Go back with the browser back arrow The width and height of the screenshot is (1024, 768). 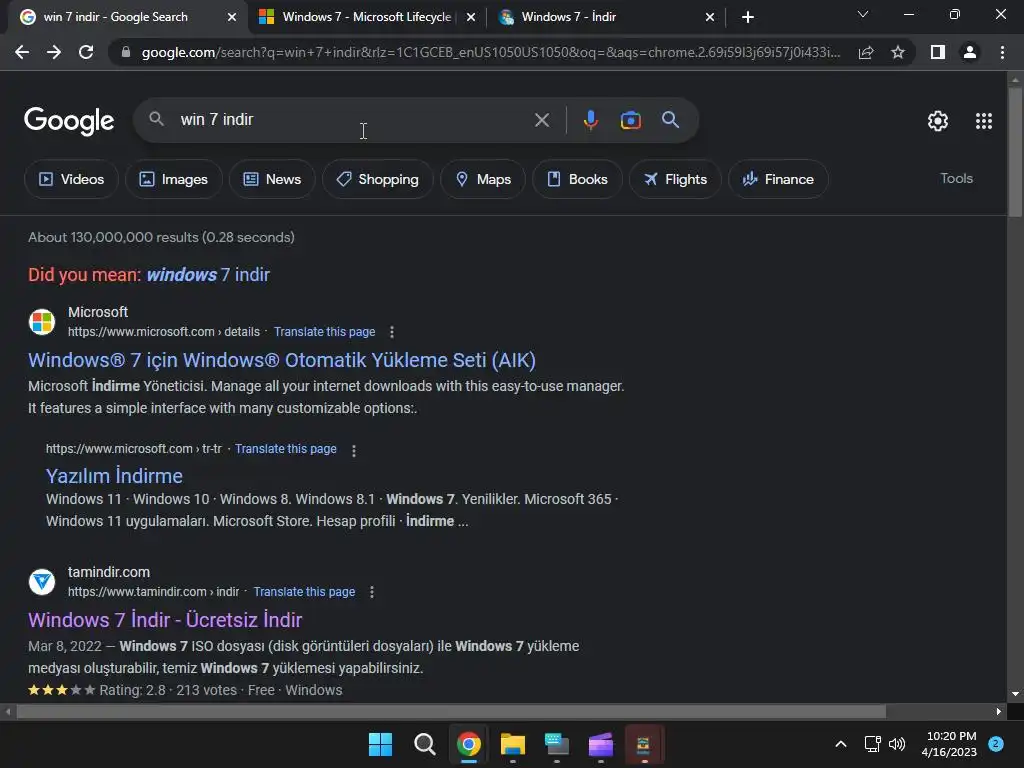pos(22,52)
